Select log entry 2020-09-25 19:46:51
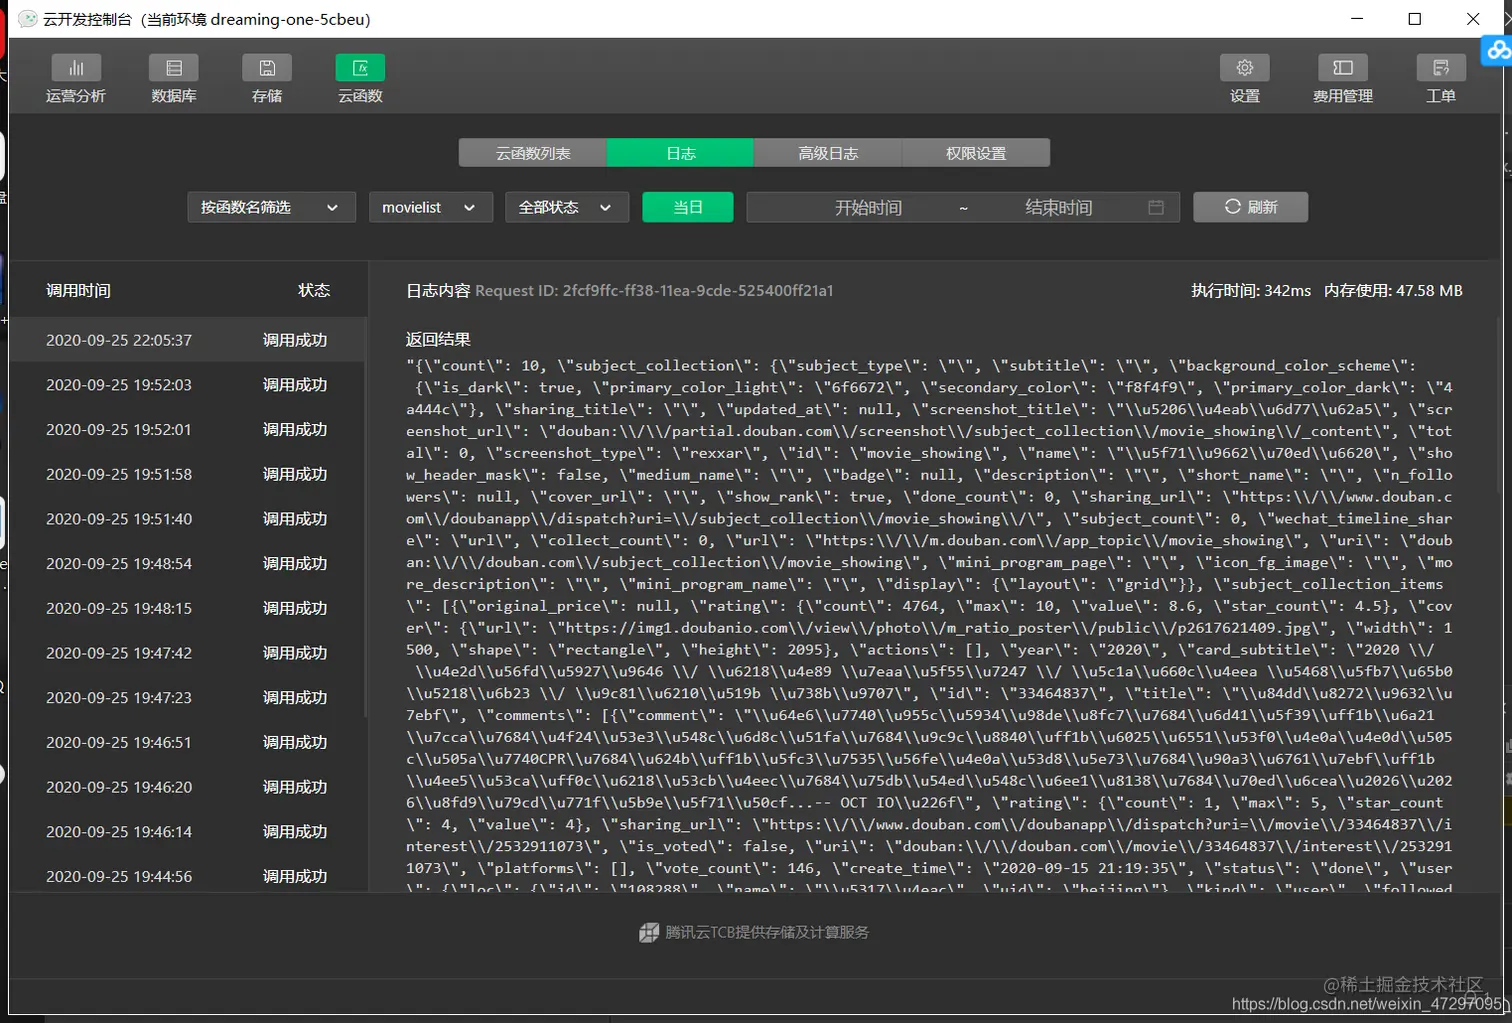 (x=188, y=742)
